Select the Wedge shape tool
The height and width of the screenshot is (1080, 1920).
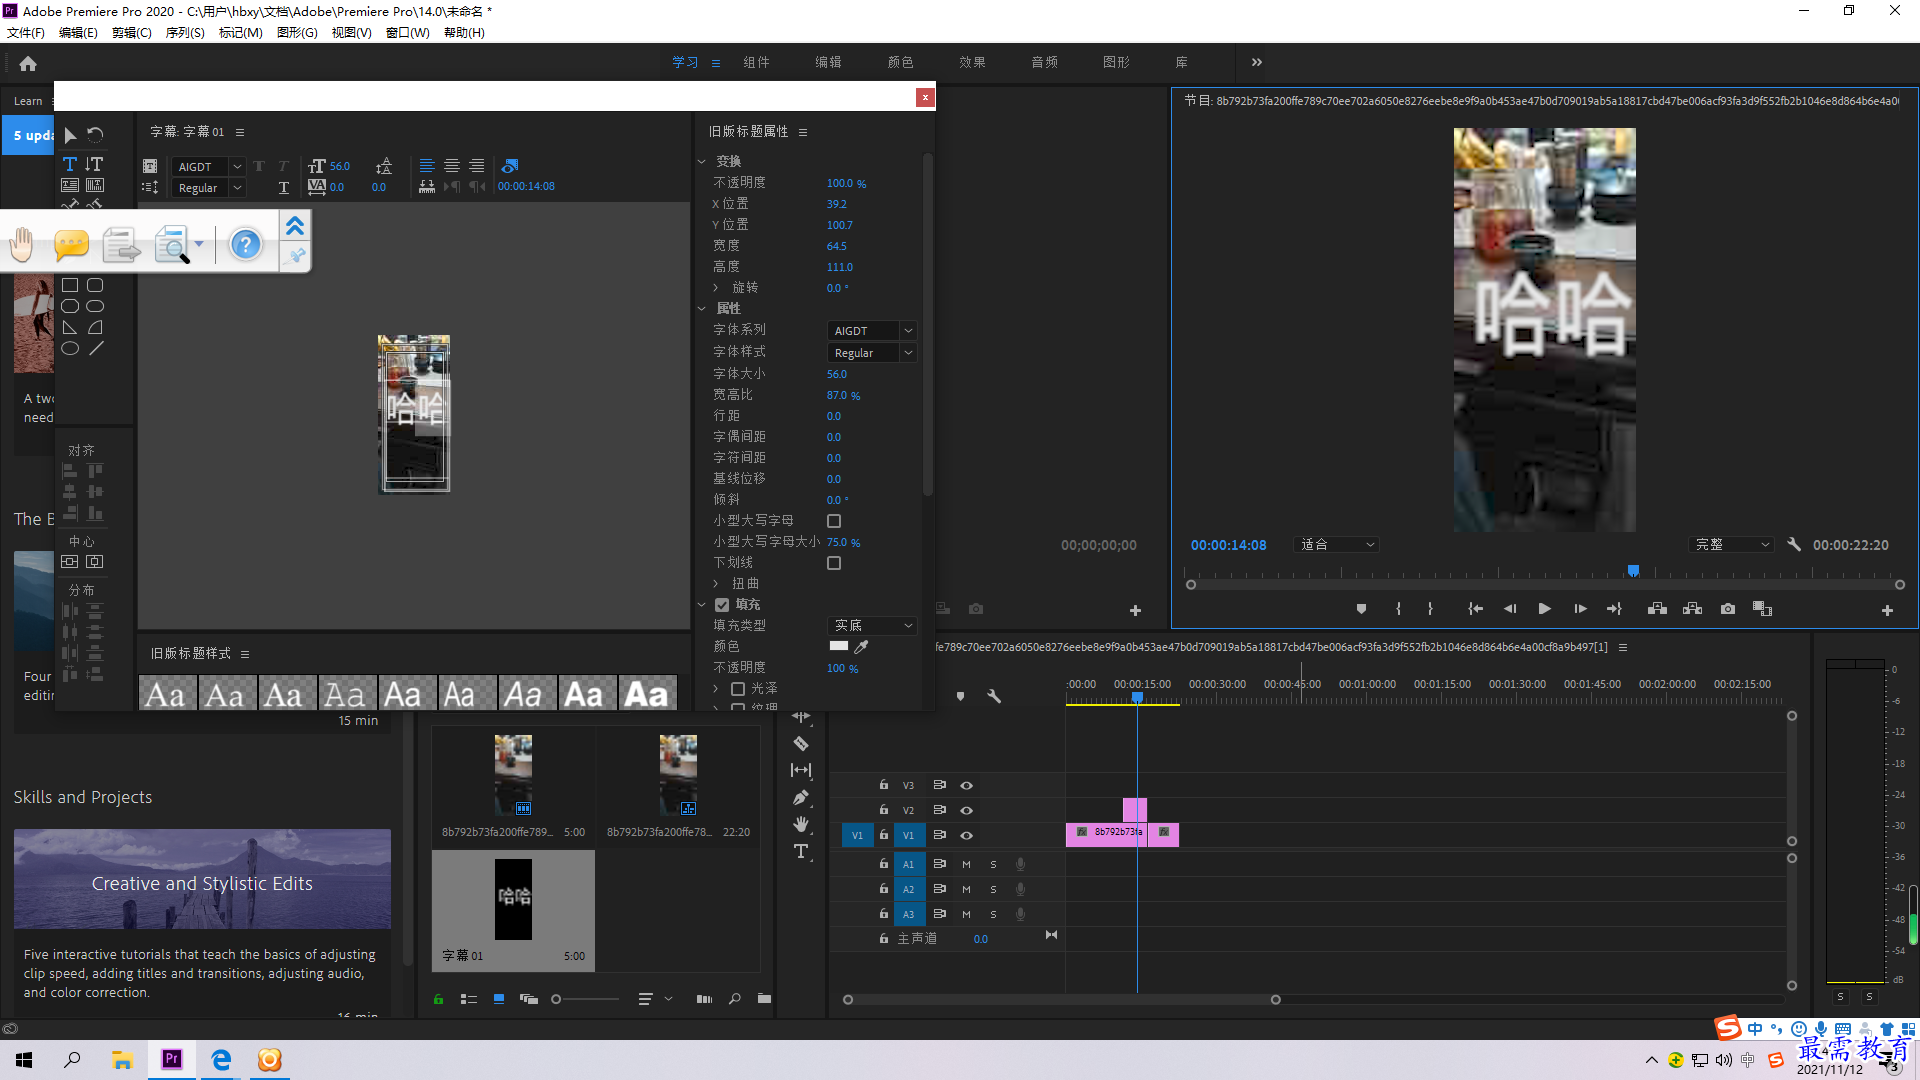(x=70, y=328)
